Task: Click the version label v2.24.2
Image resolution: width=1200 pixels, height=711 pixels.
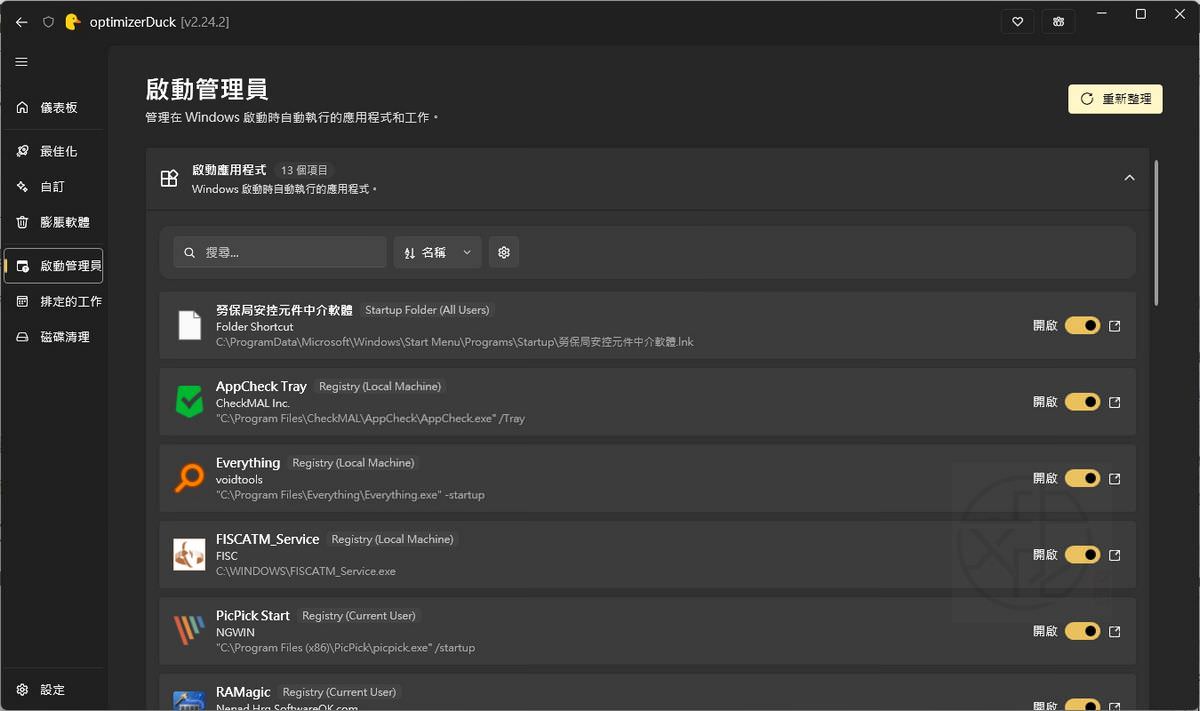Action: coord(205,22)
